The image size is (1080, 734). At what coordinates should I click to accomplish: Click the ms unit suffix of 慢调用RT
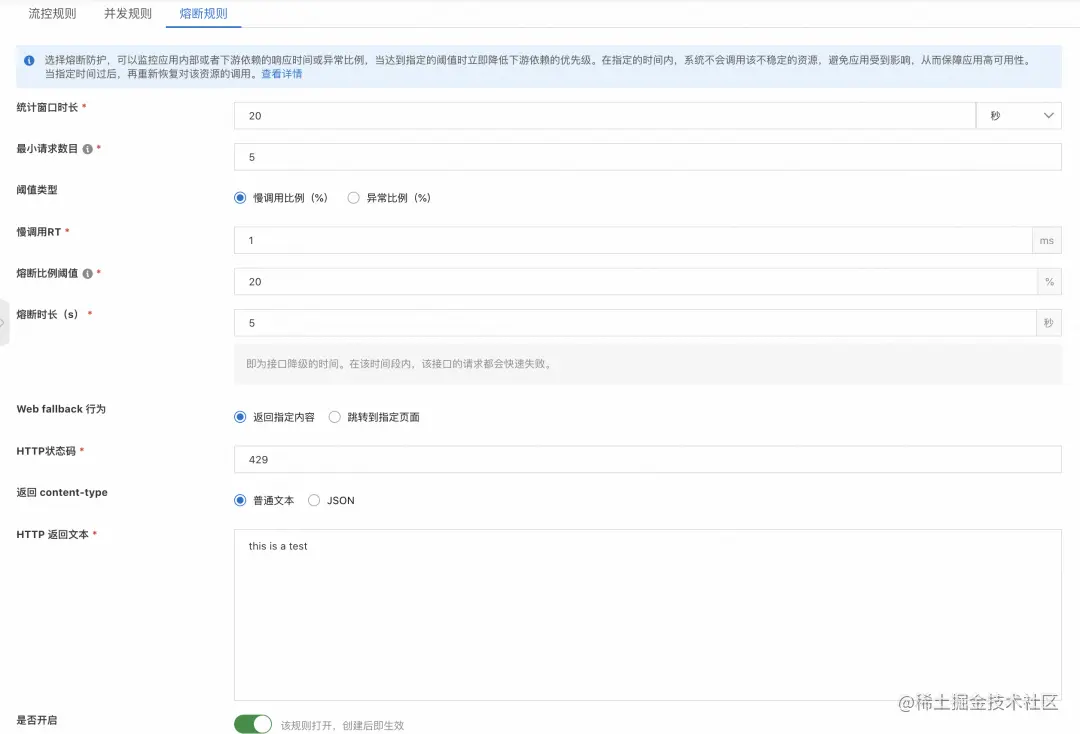[1047, 240]
